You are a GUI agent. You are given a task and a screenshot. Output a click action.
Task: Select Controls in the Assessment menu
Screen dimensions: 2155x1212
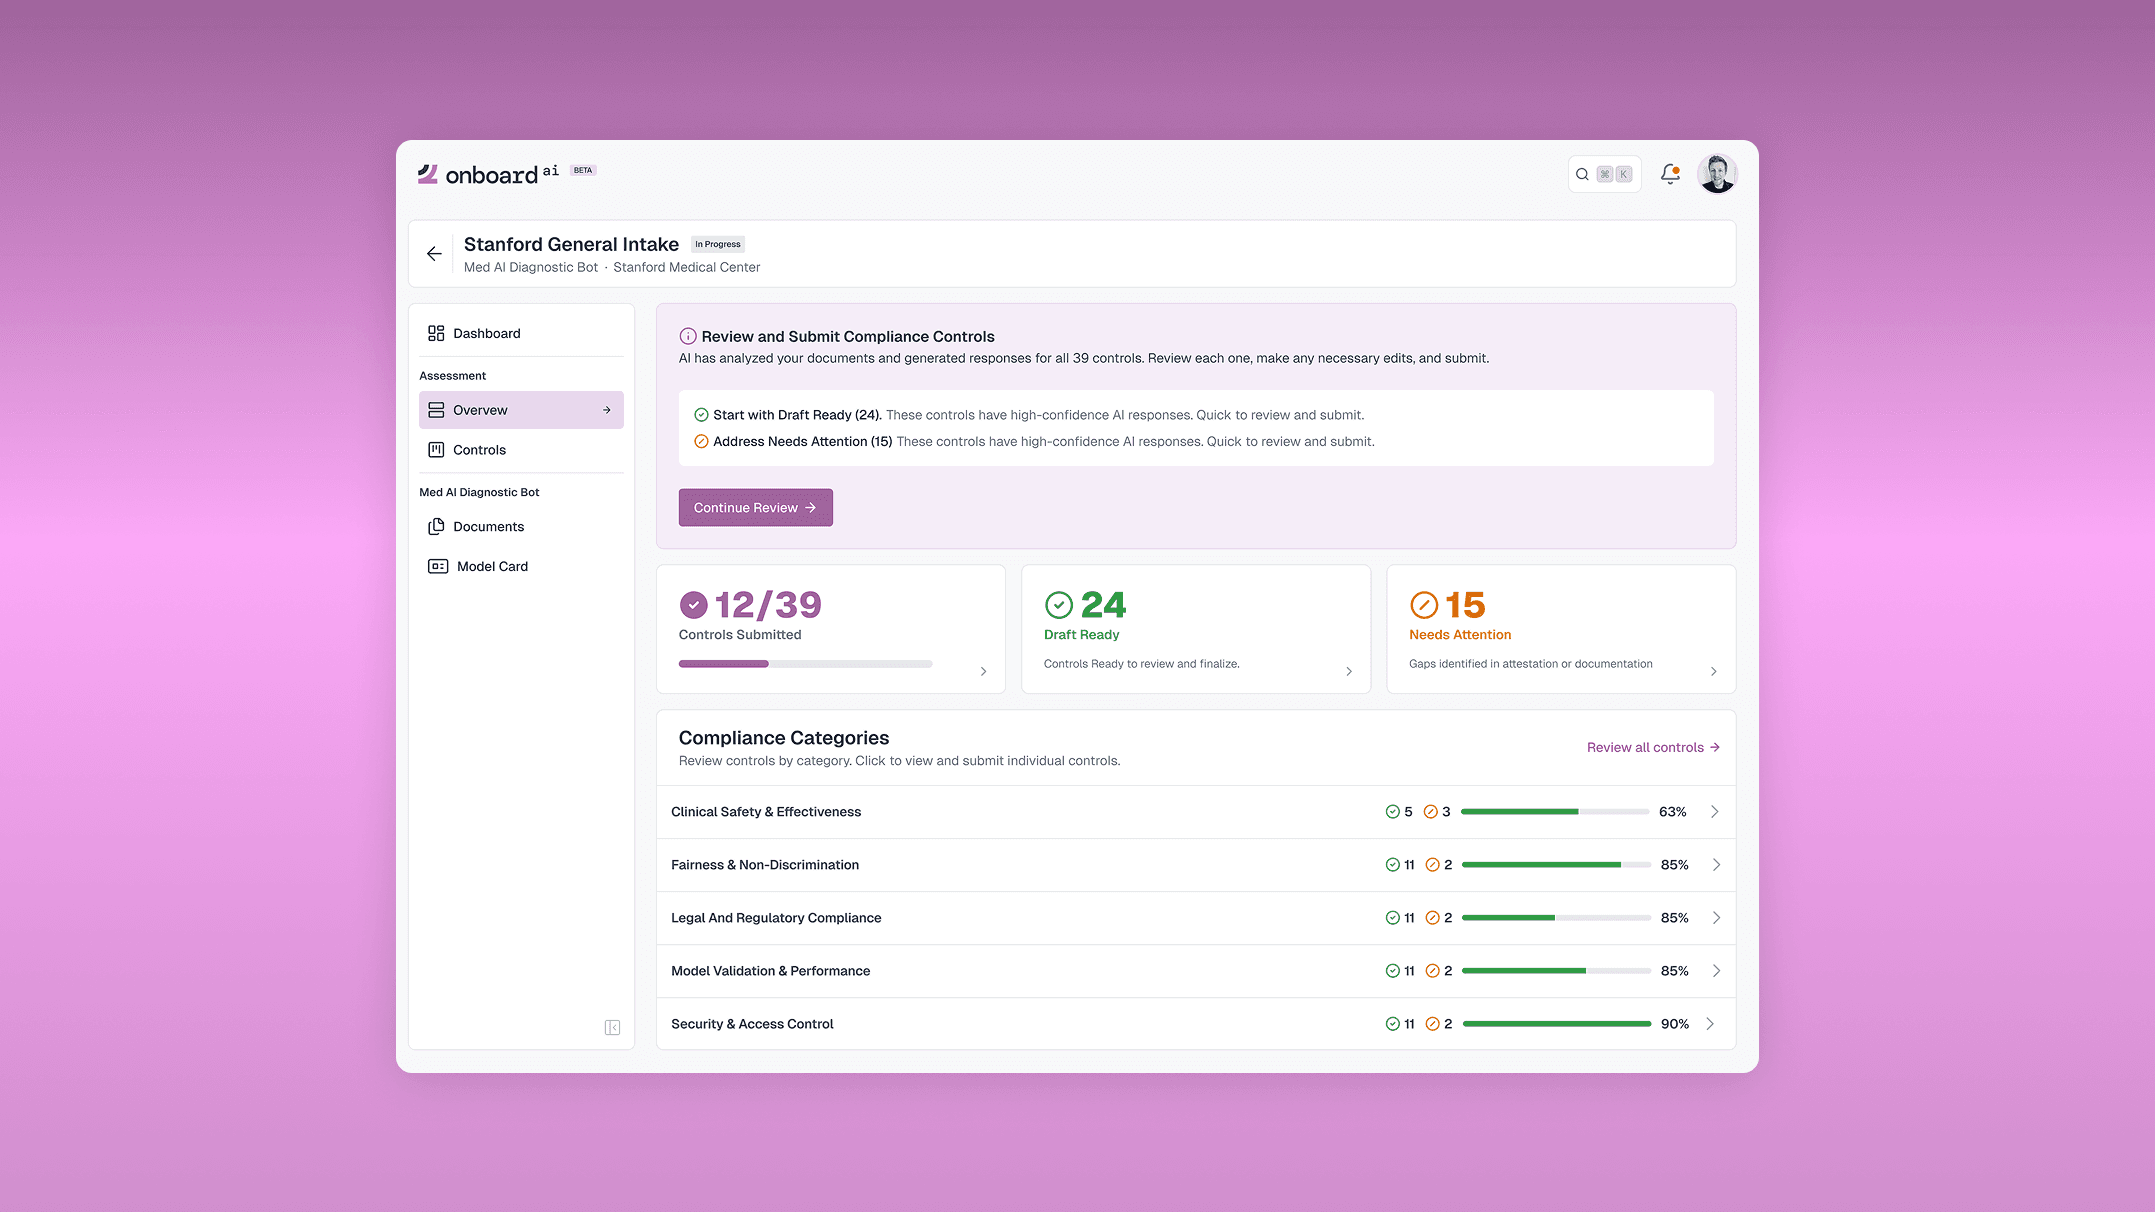[x=479, y=450]
